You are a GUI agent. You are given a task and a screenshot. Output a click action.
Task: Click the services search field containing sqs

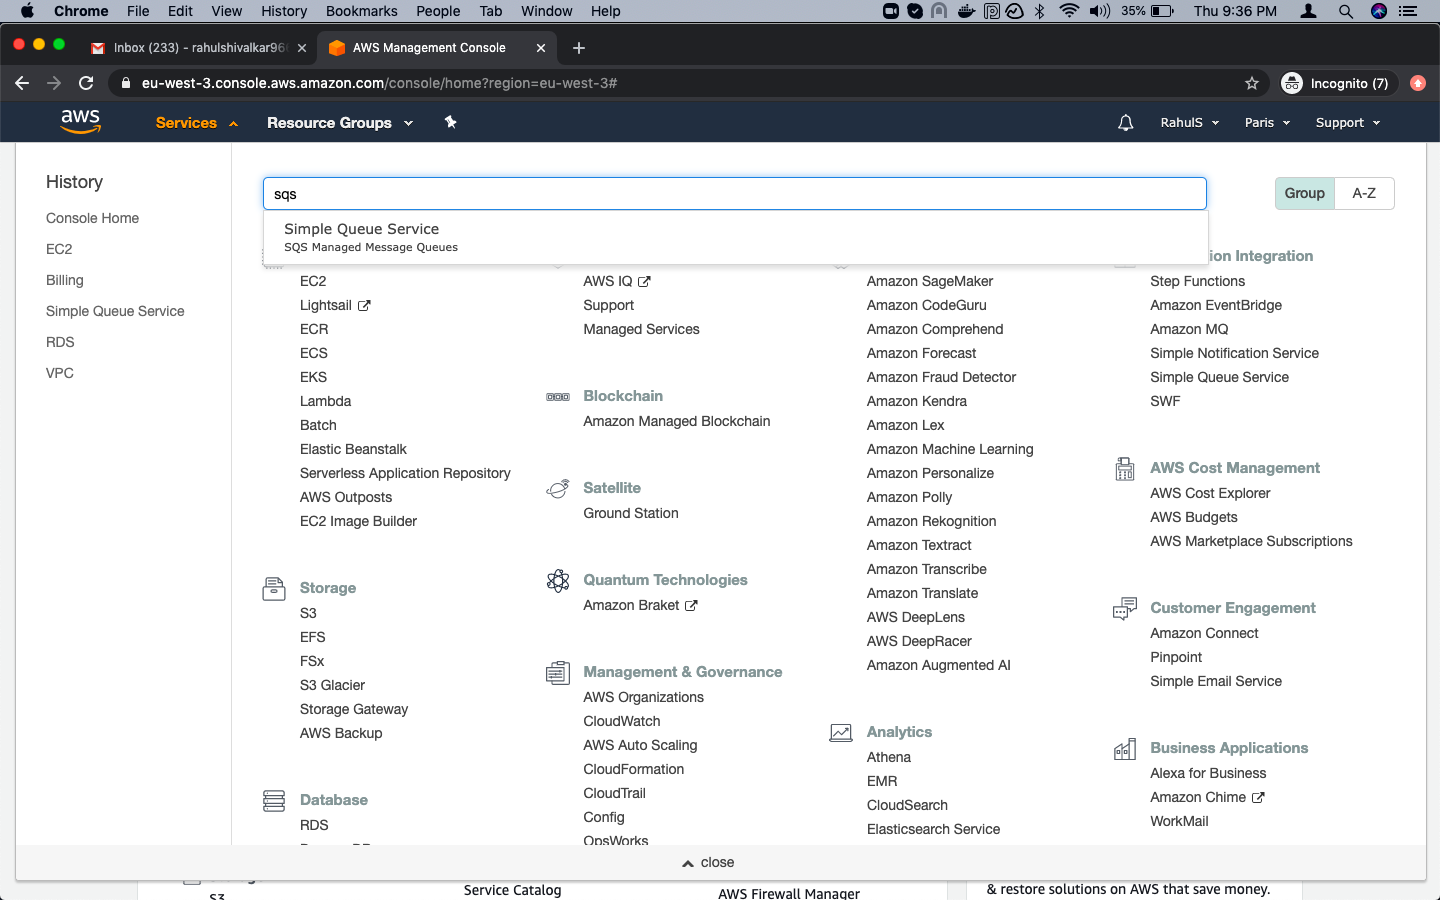(x=735, y=194)
